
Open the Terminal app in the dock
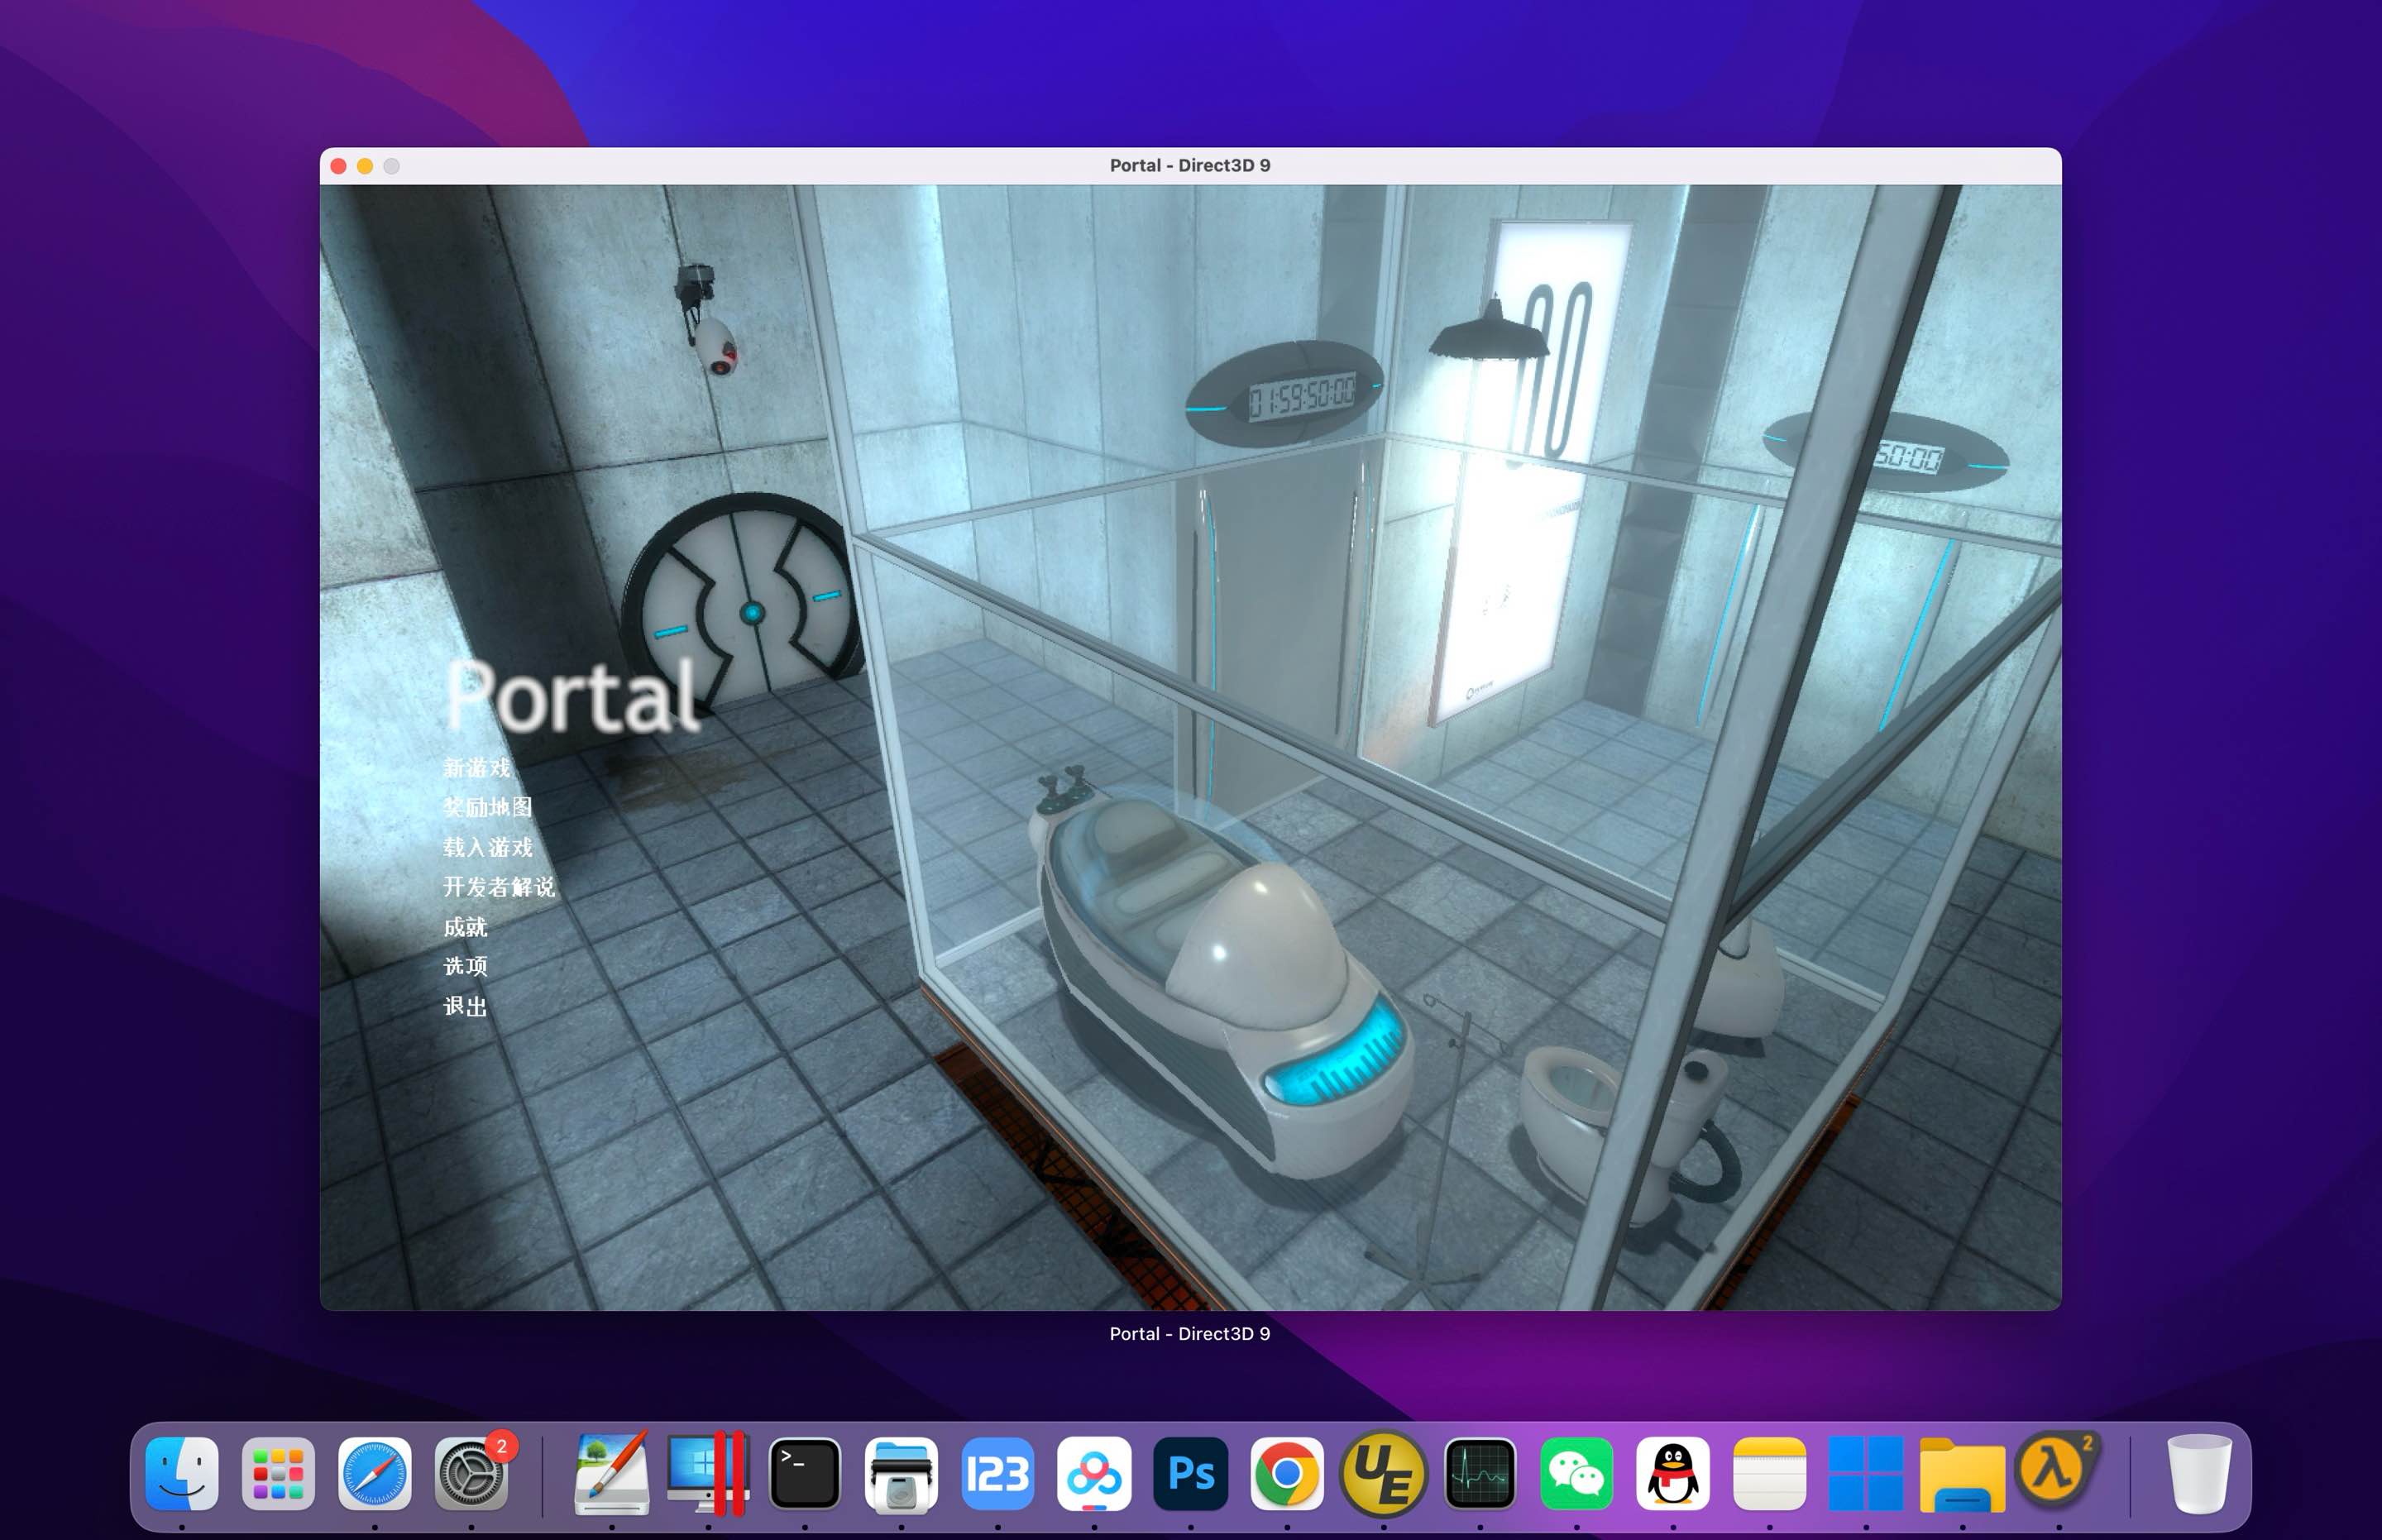[805, 1474]
